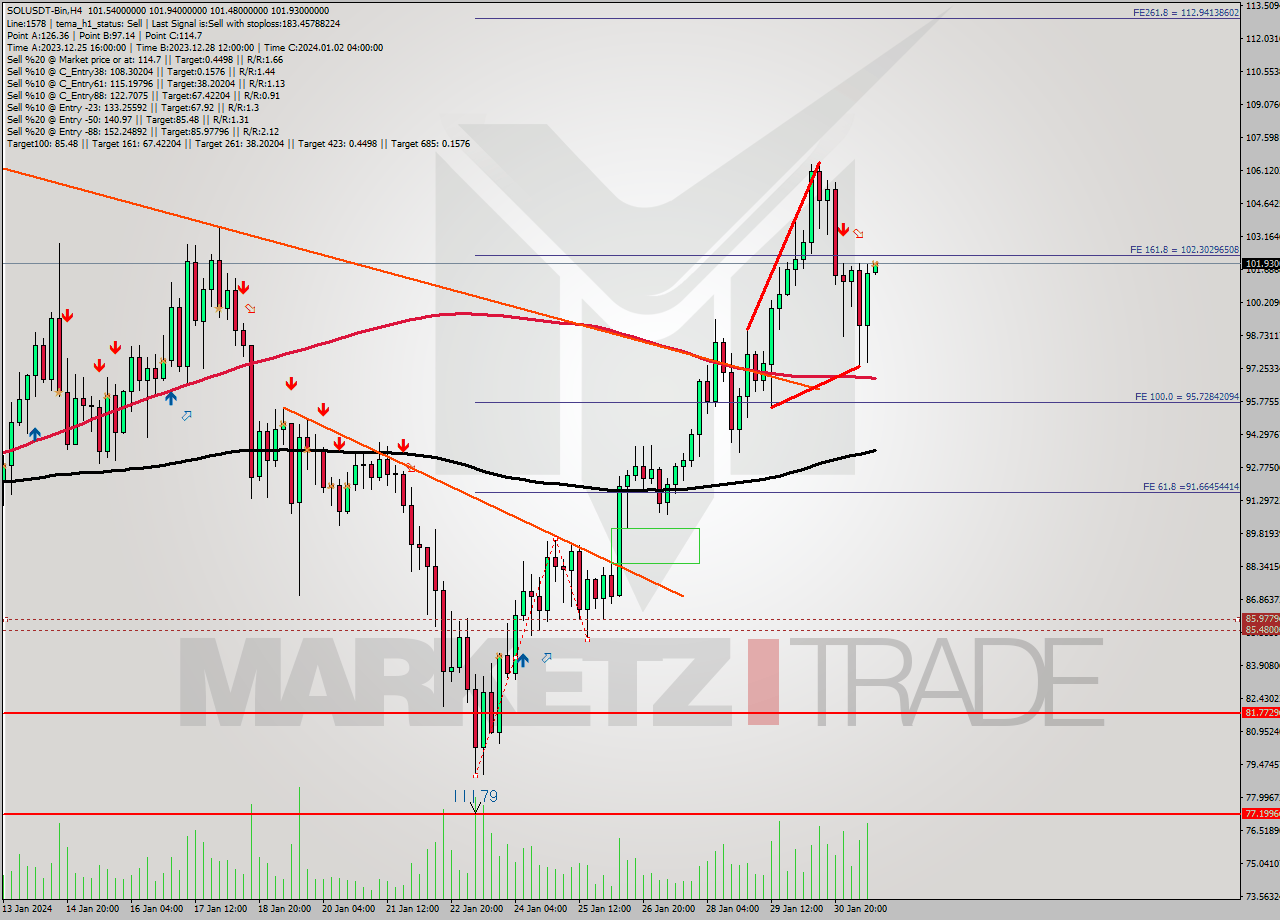This screenshot has height=920, width=1280.
Task: Click the 86.8637 price axis label
Action: [x=1261, y=599]
